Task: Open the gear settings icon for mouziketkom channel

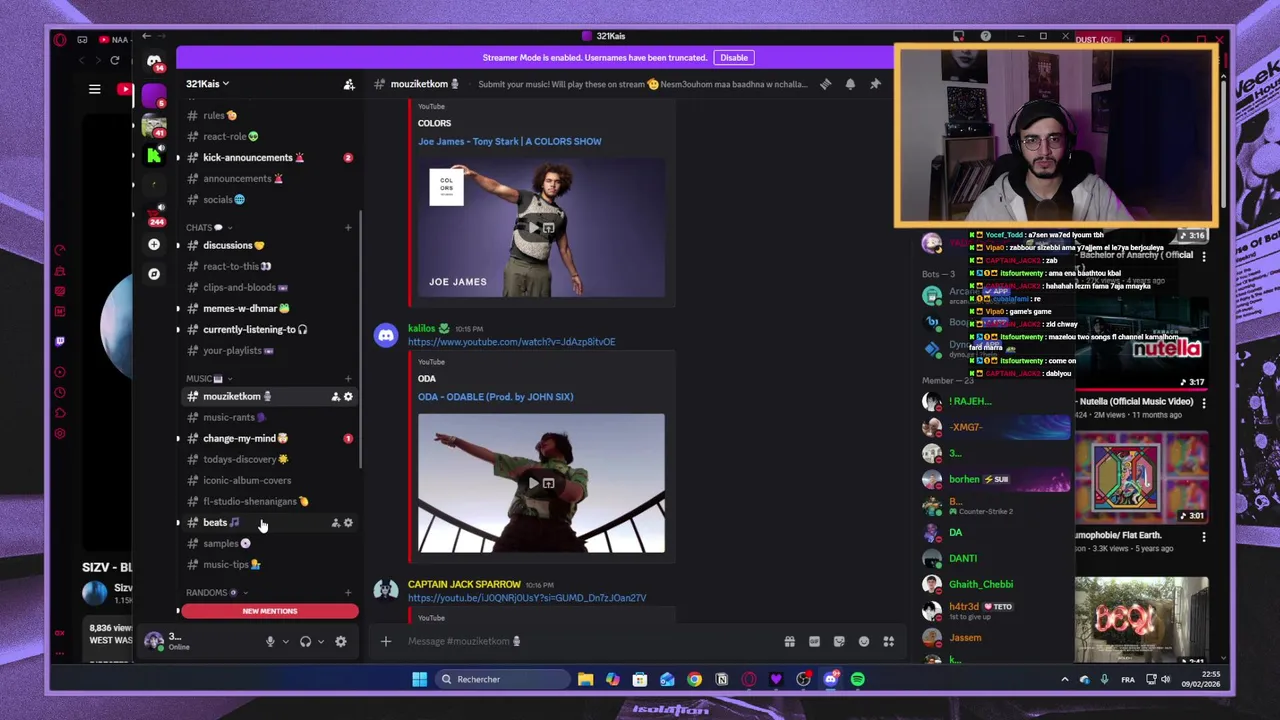Action: click(348, 397)
